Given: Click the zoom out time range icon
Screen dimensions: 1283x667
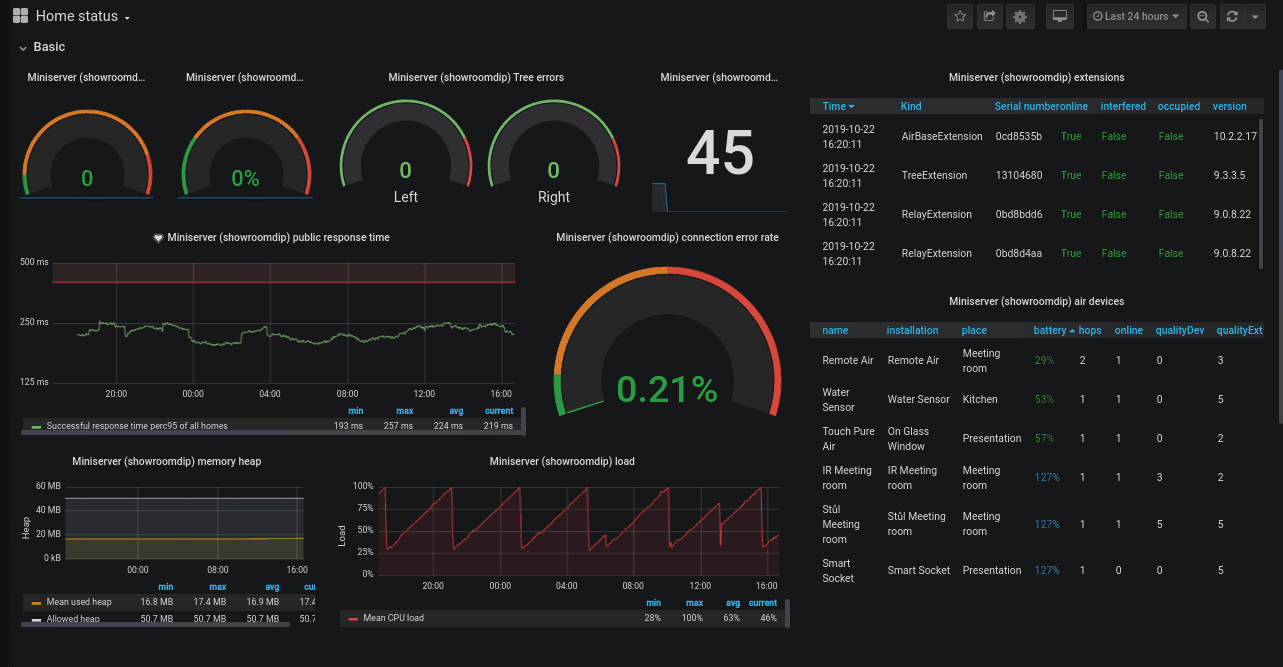Looking at the screenshot, I should [x=1203, y=16].
